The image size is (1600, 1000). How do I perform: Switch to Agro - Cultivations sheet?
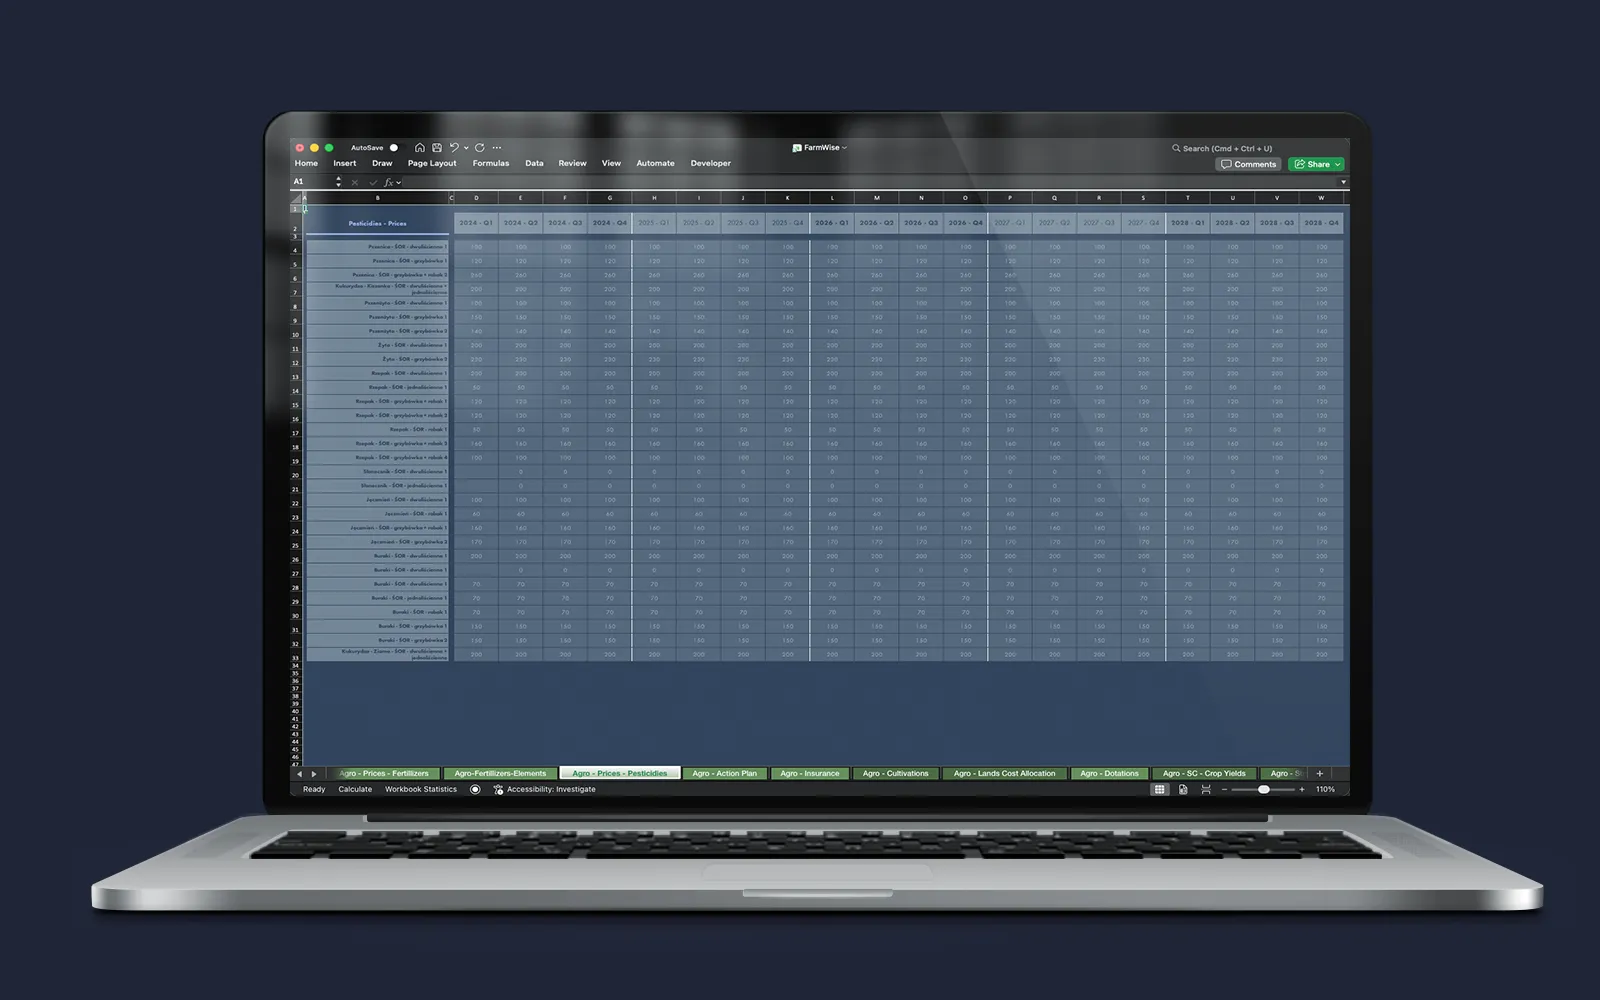pyautogui.click(x=895, y=773)
